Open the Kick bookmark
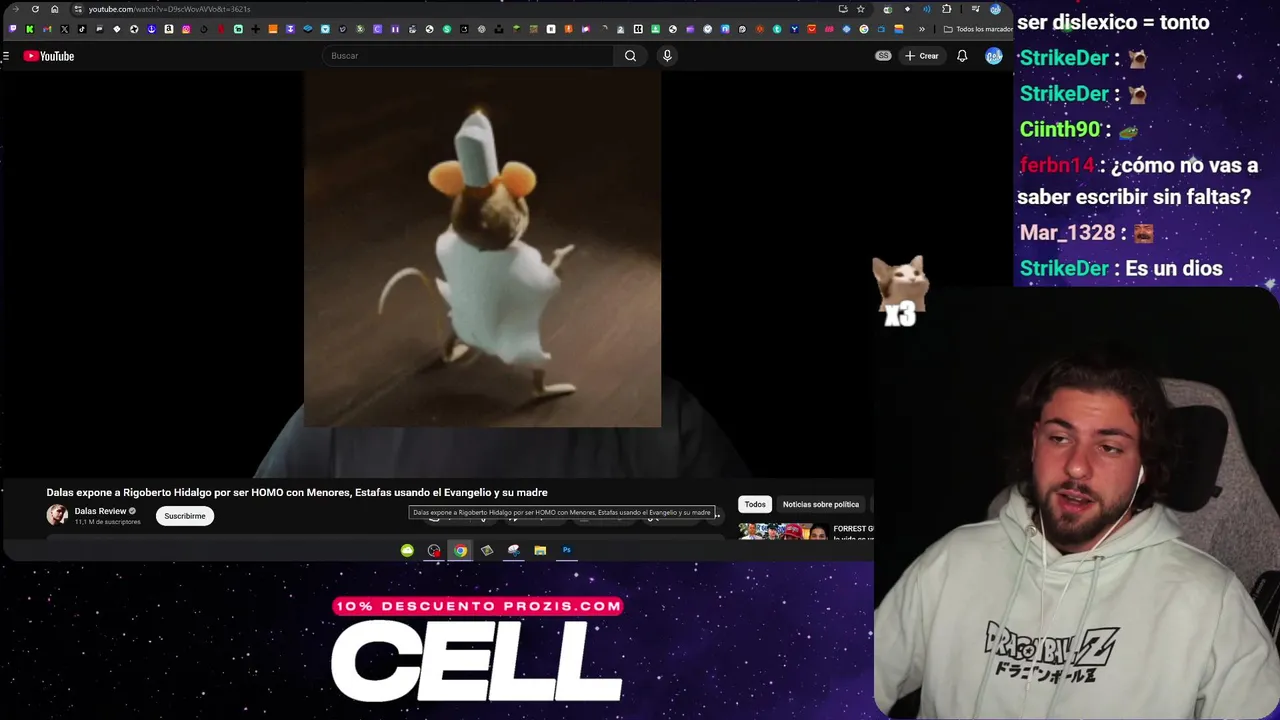 point(29,29)
